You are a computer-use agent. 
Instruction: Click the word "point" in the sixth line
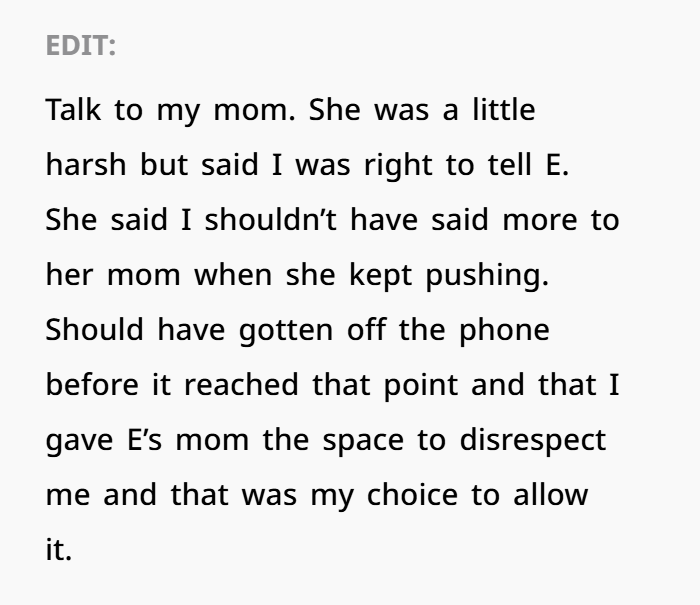(421, 385)
